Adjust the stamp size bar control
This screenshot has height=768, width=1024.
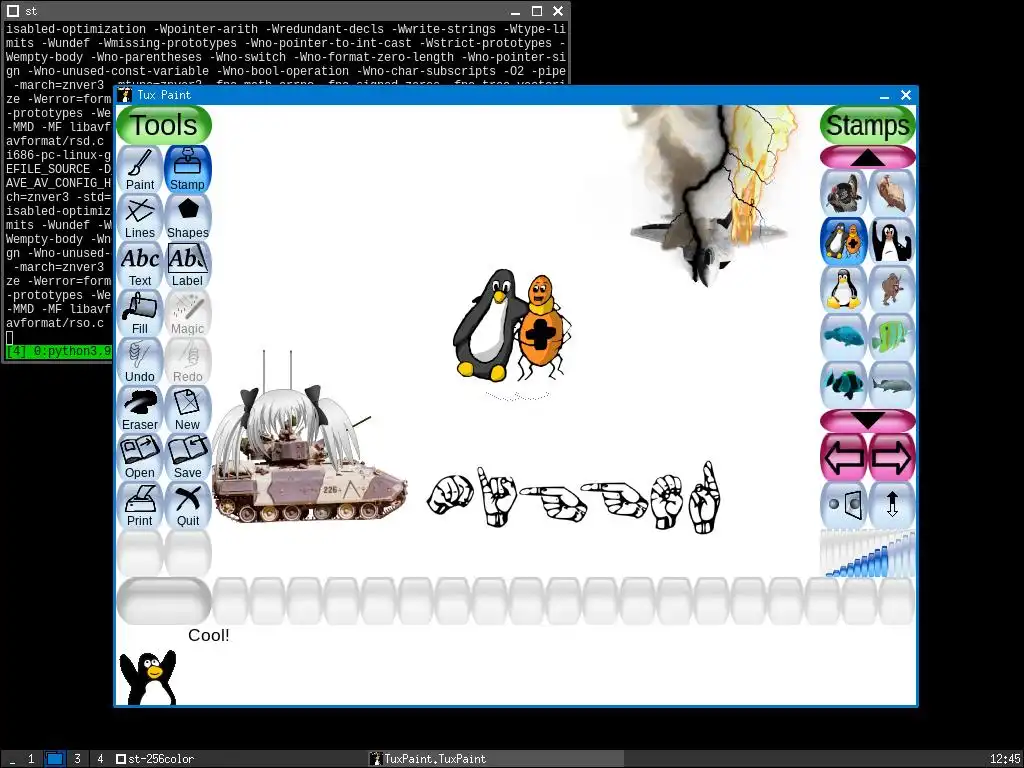pos(868,554)
